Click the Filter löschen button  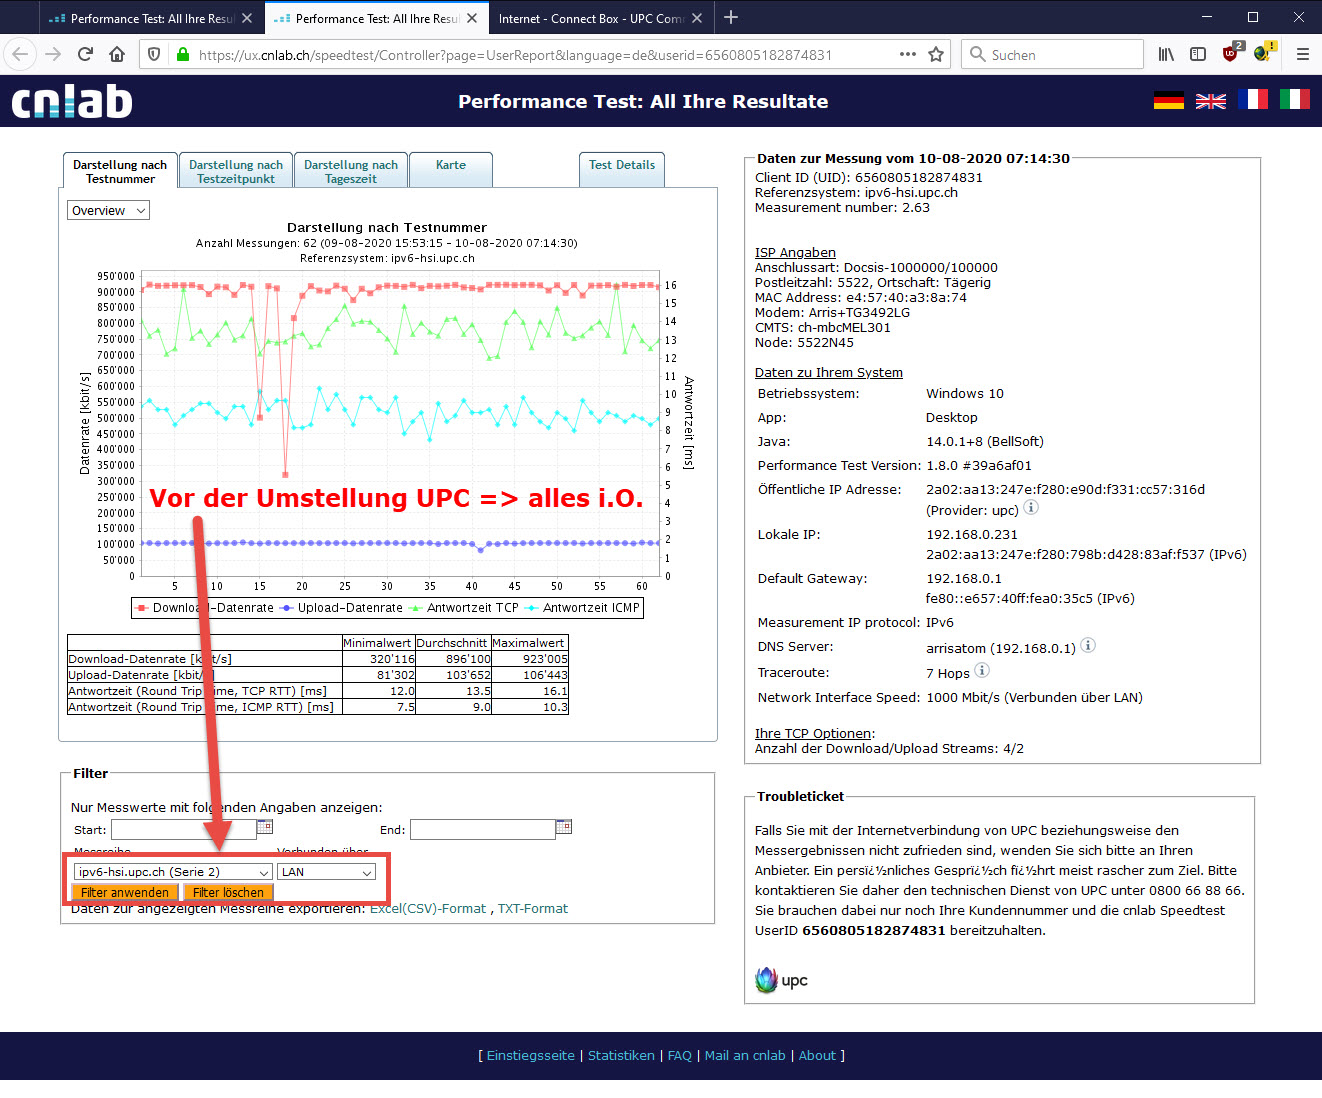(228, 893)
